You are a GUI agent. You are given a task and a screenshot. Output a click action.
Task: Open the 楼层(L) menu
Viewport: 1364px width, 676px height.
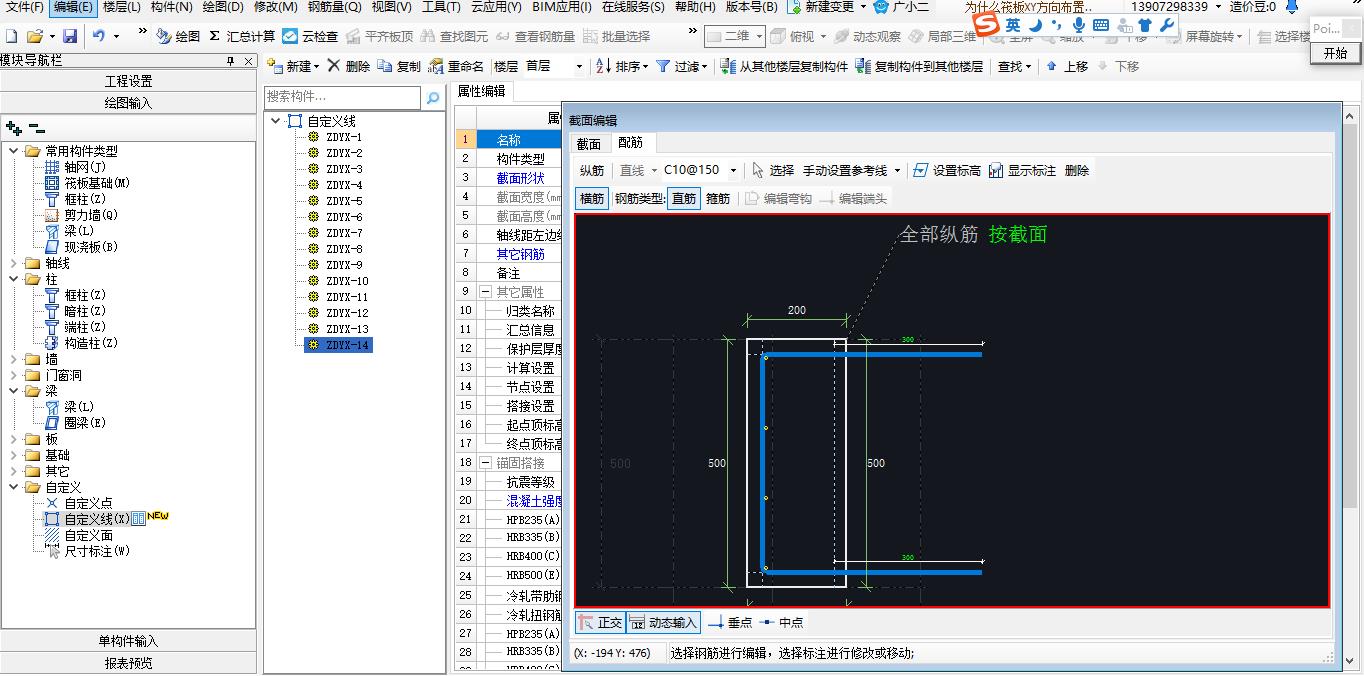point(122,7)
